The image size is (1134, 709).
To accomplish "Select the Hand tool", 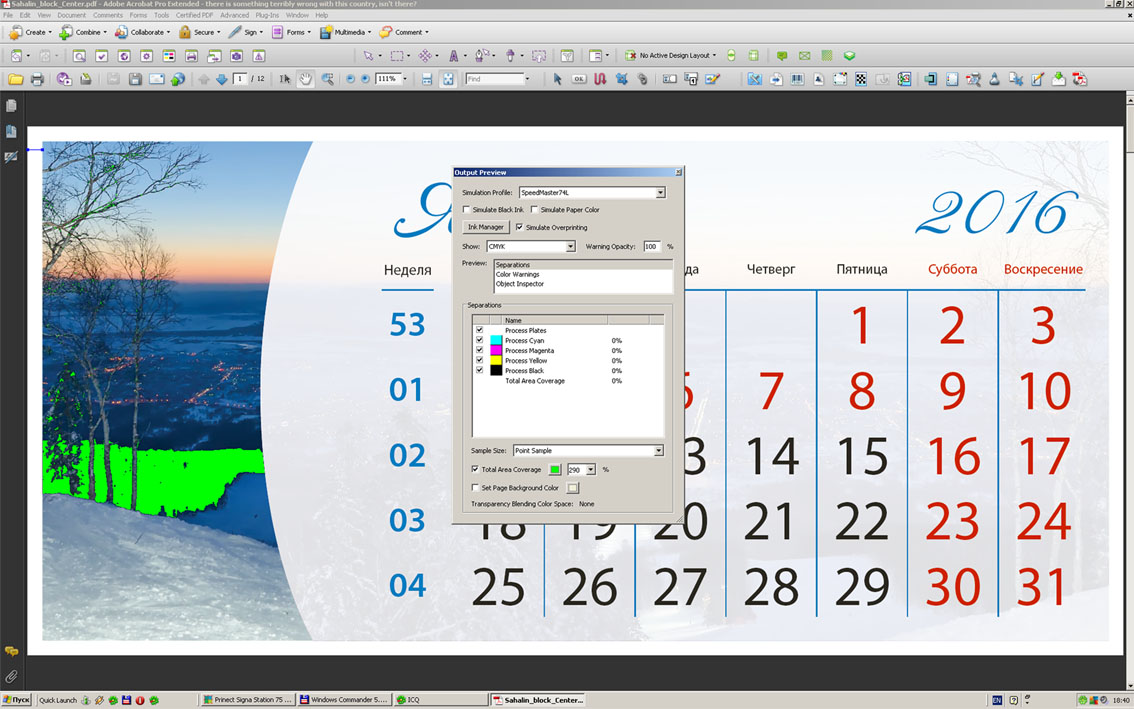I will pyautogui.click(x=305, y=79).
